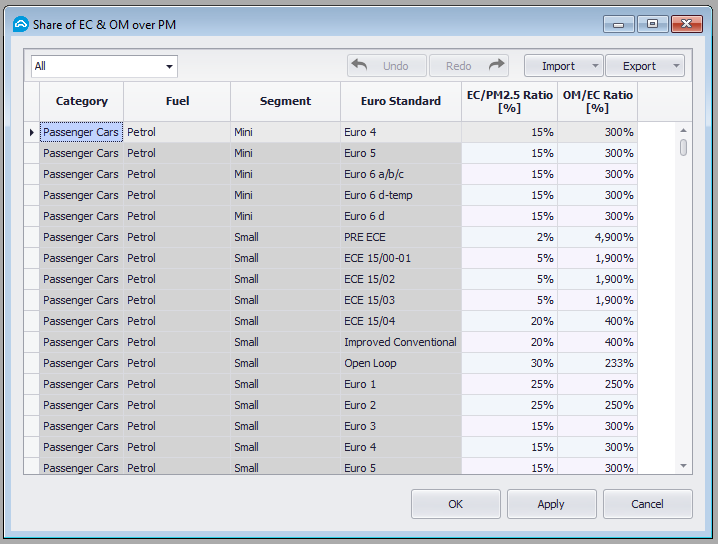The width and height of the screenshot is (718, 544).
Task: Click the Euro 6 d cell
Action: click(x=401, y=216)
